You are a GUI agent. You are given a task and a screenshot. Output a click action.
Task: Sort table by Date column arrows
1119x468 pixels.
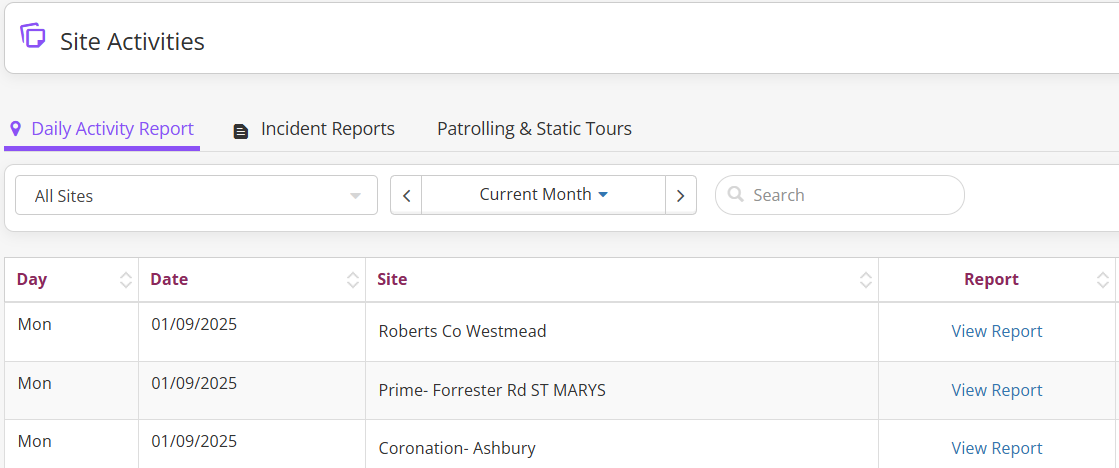[x=352, y=280]
